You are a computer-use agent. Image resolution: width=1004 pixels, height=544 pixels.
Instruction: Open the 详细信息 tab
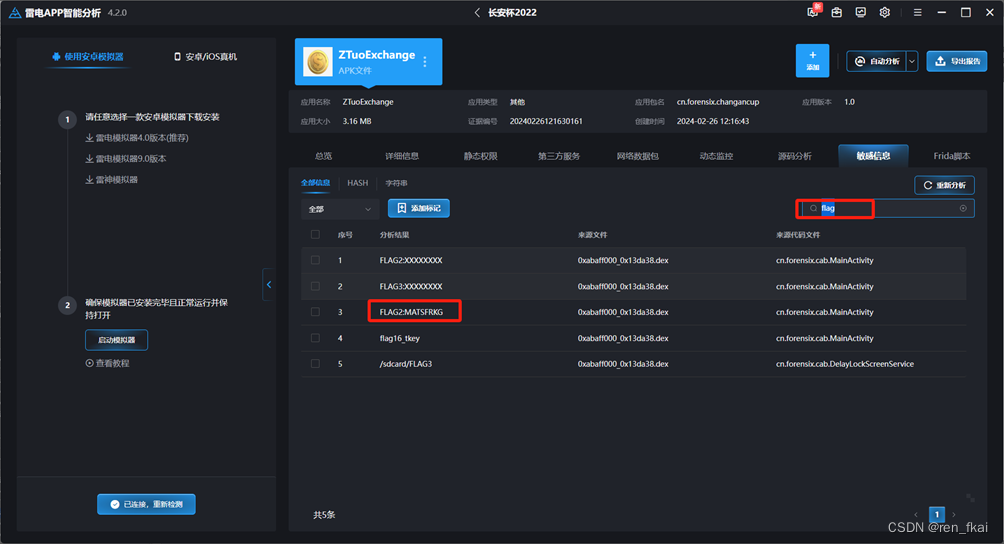pos(402,156)
